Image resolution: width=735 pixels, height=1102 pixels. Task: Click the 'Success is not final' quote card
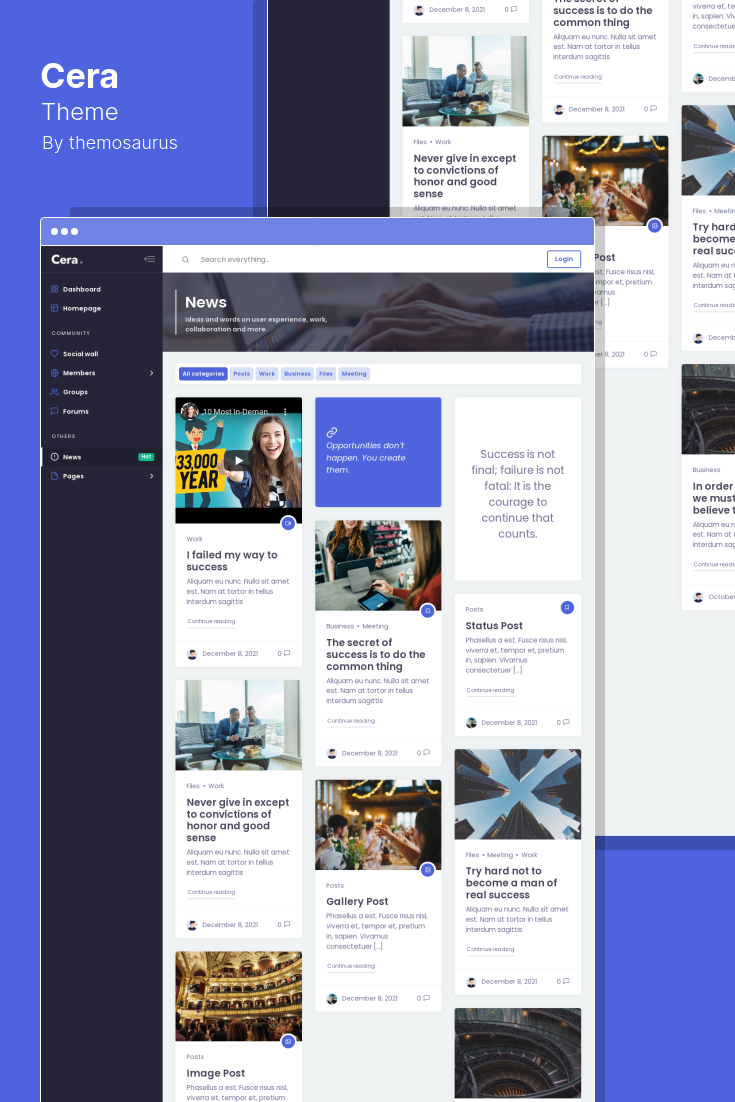pyautogui.click(x=518, y=489)
